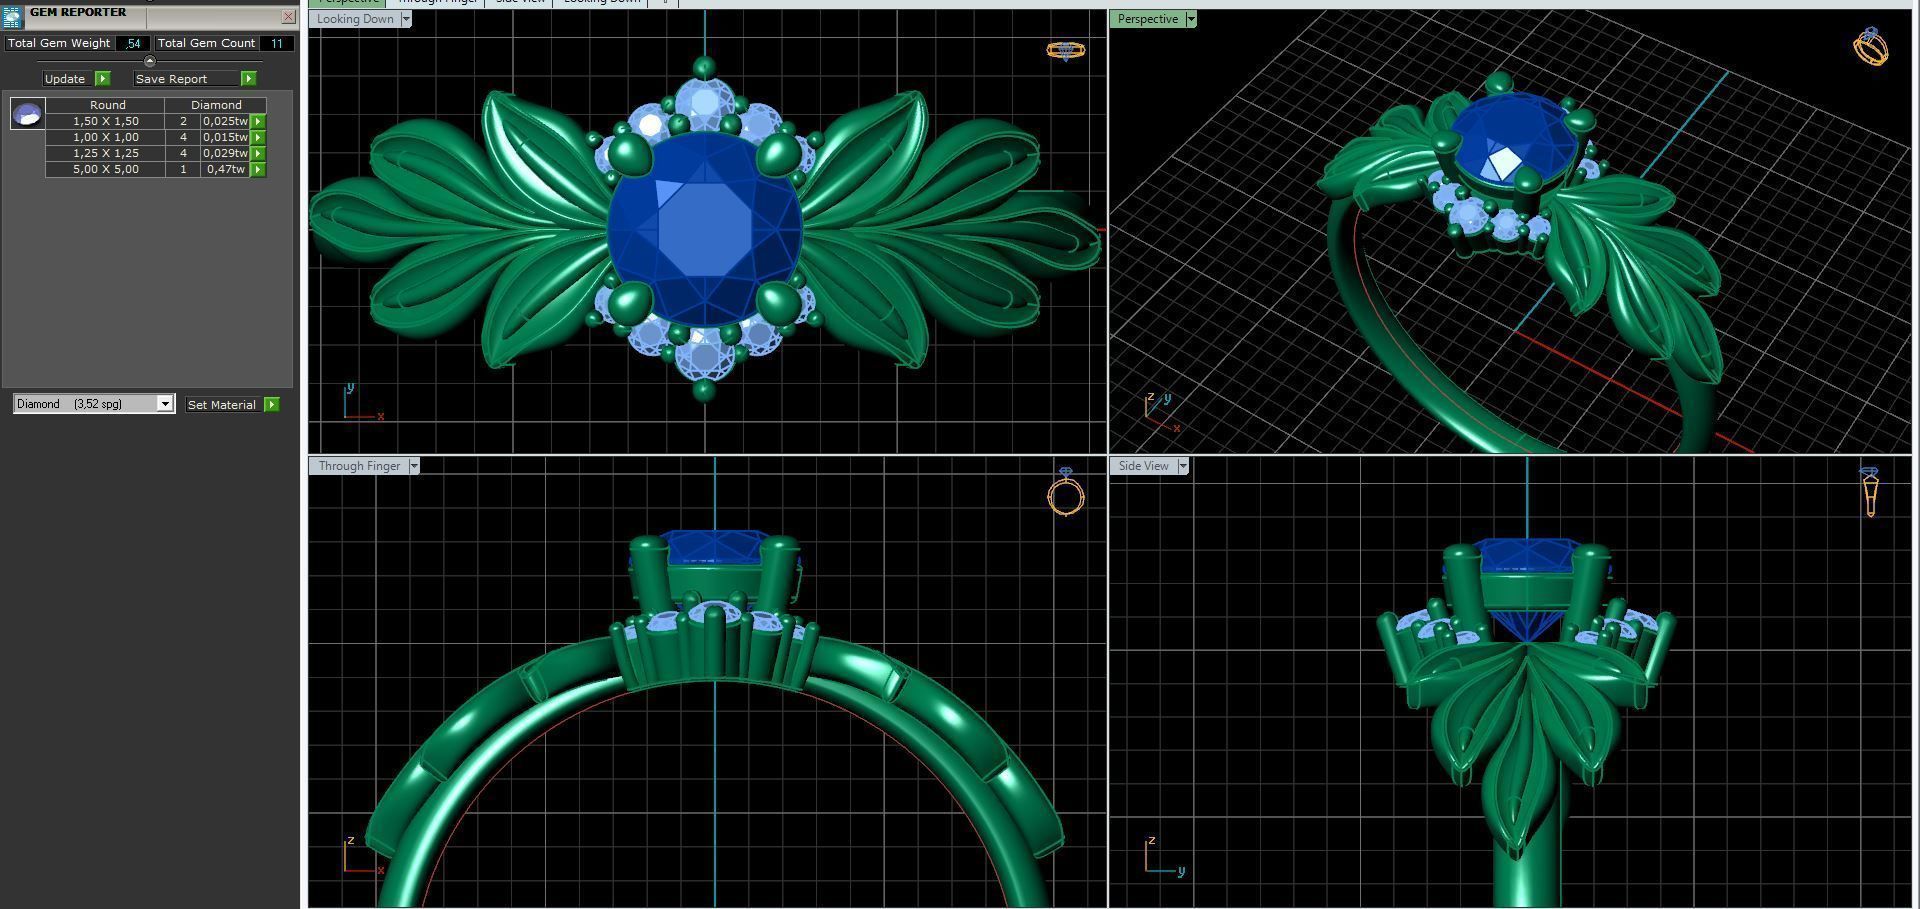
Task: Switch to the Through Finger viewport tab
Action: (x=437, y=2)
